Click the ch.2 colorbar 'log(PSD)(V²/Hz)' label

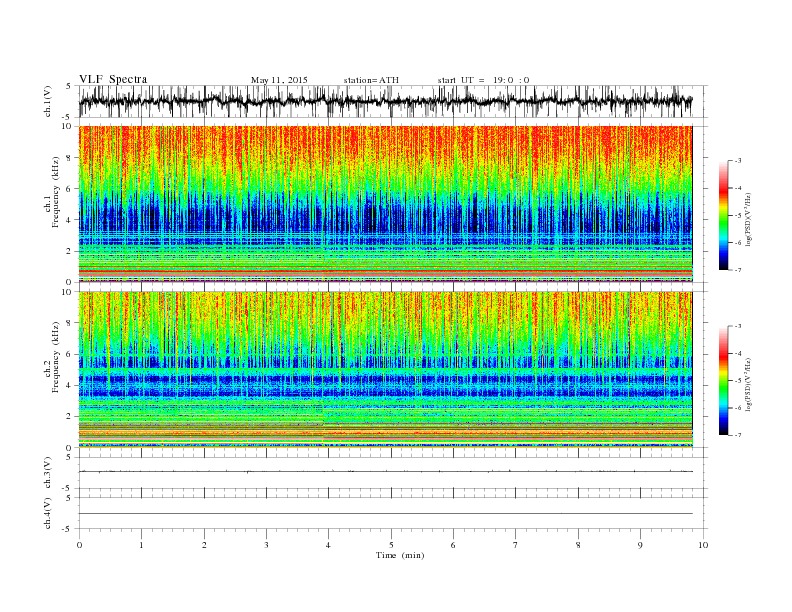pos(748,383)
